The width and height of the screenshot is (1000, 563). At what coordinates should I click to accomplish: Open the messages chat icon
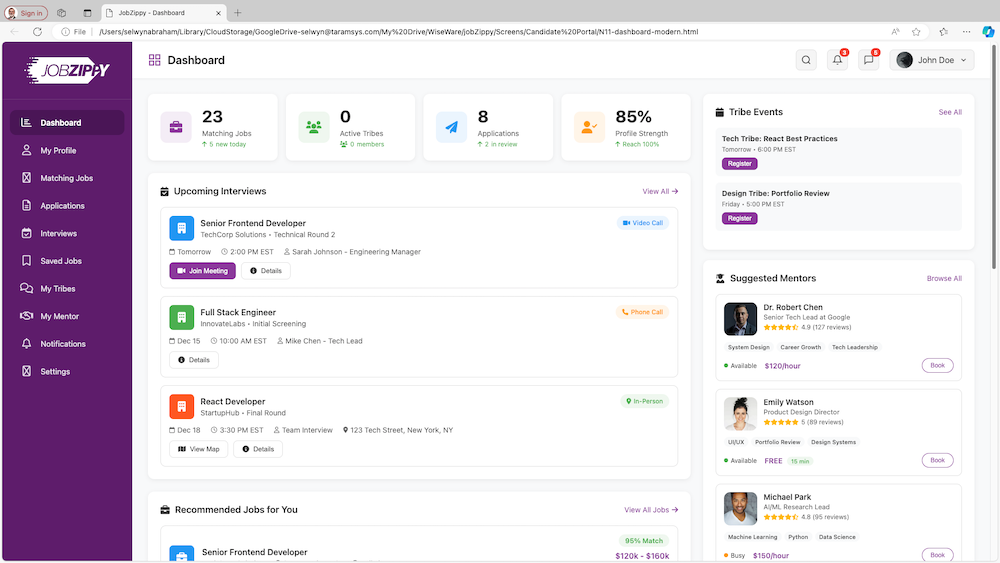pos(869,60)
